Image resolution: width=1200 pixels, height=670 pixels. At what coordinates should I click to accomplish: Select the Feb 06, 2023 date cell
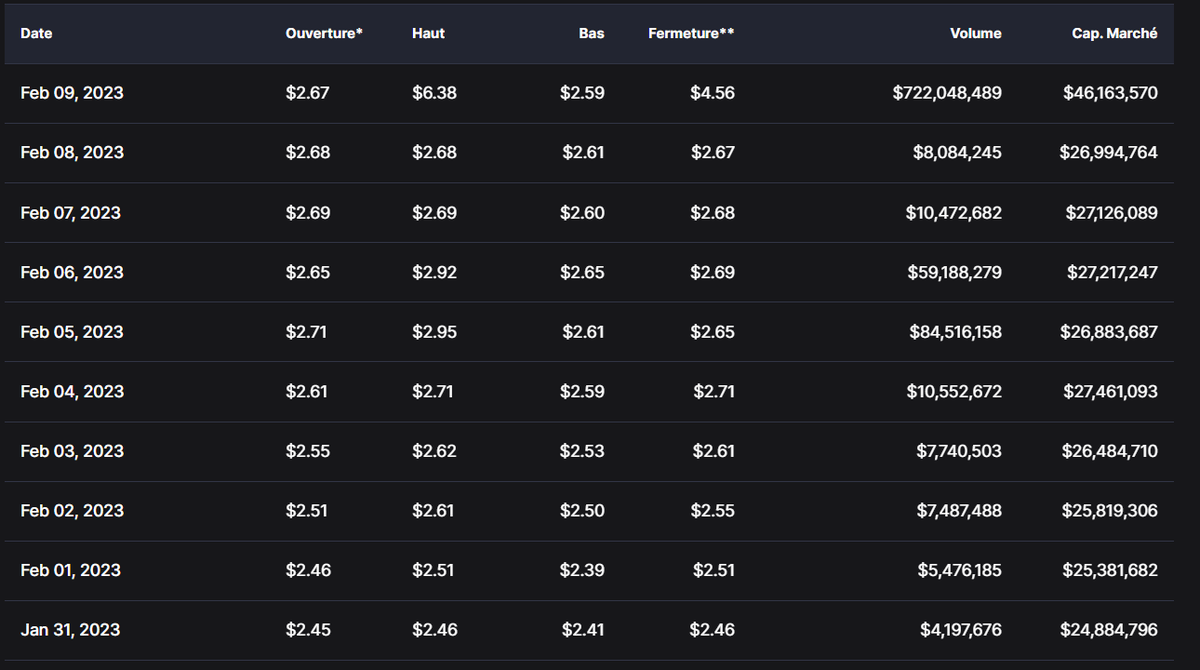click(x=72, y=272)
